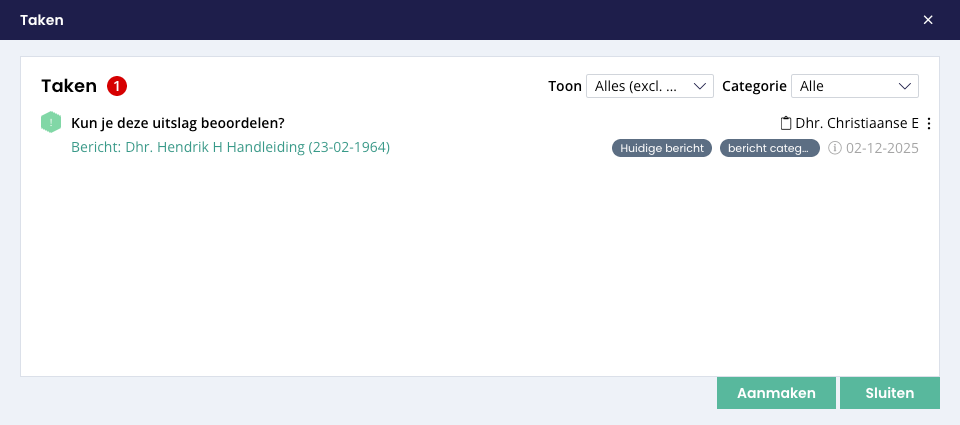Screen dimensions: 960x425
Task: Select the task 'Kun je deze uitslag beoordelen?'
Action: coord(178,123)
